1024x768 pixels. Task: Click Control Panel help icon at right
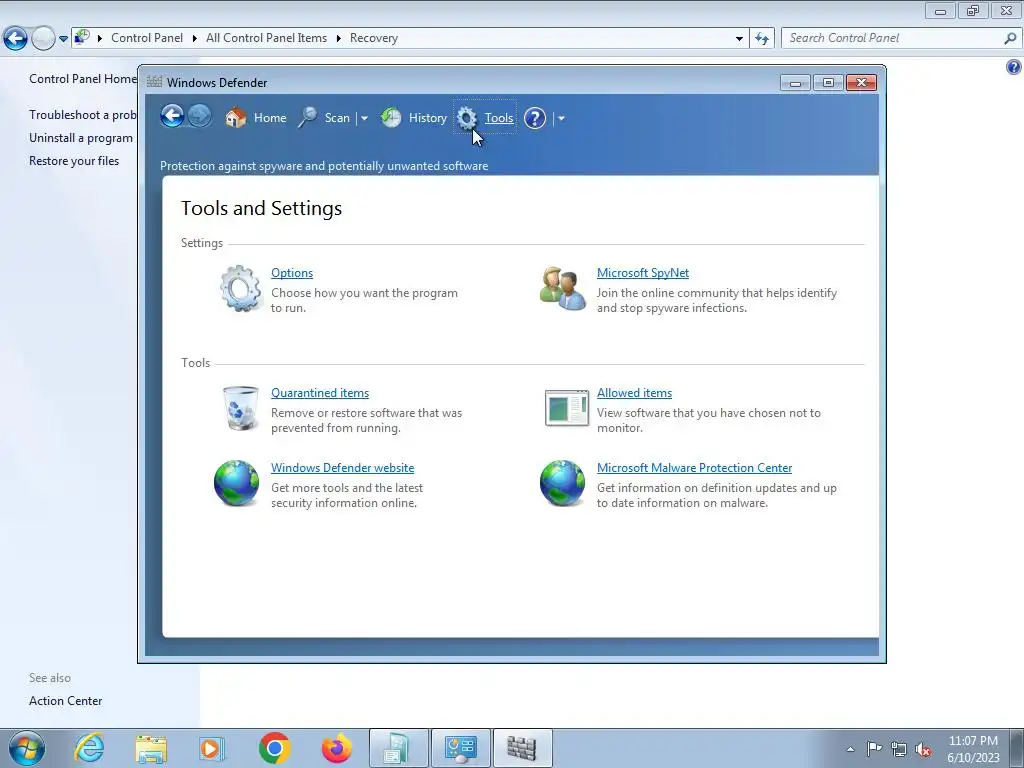pyautogui.click(x=1014, y=67)
